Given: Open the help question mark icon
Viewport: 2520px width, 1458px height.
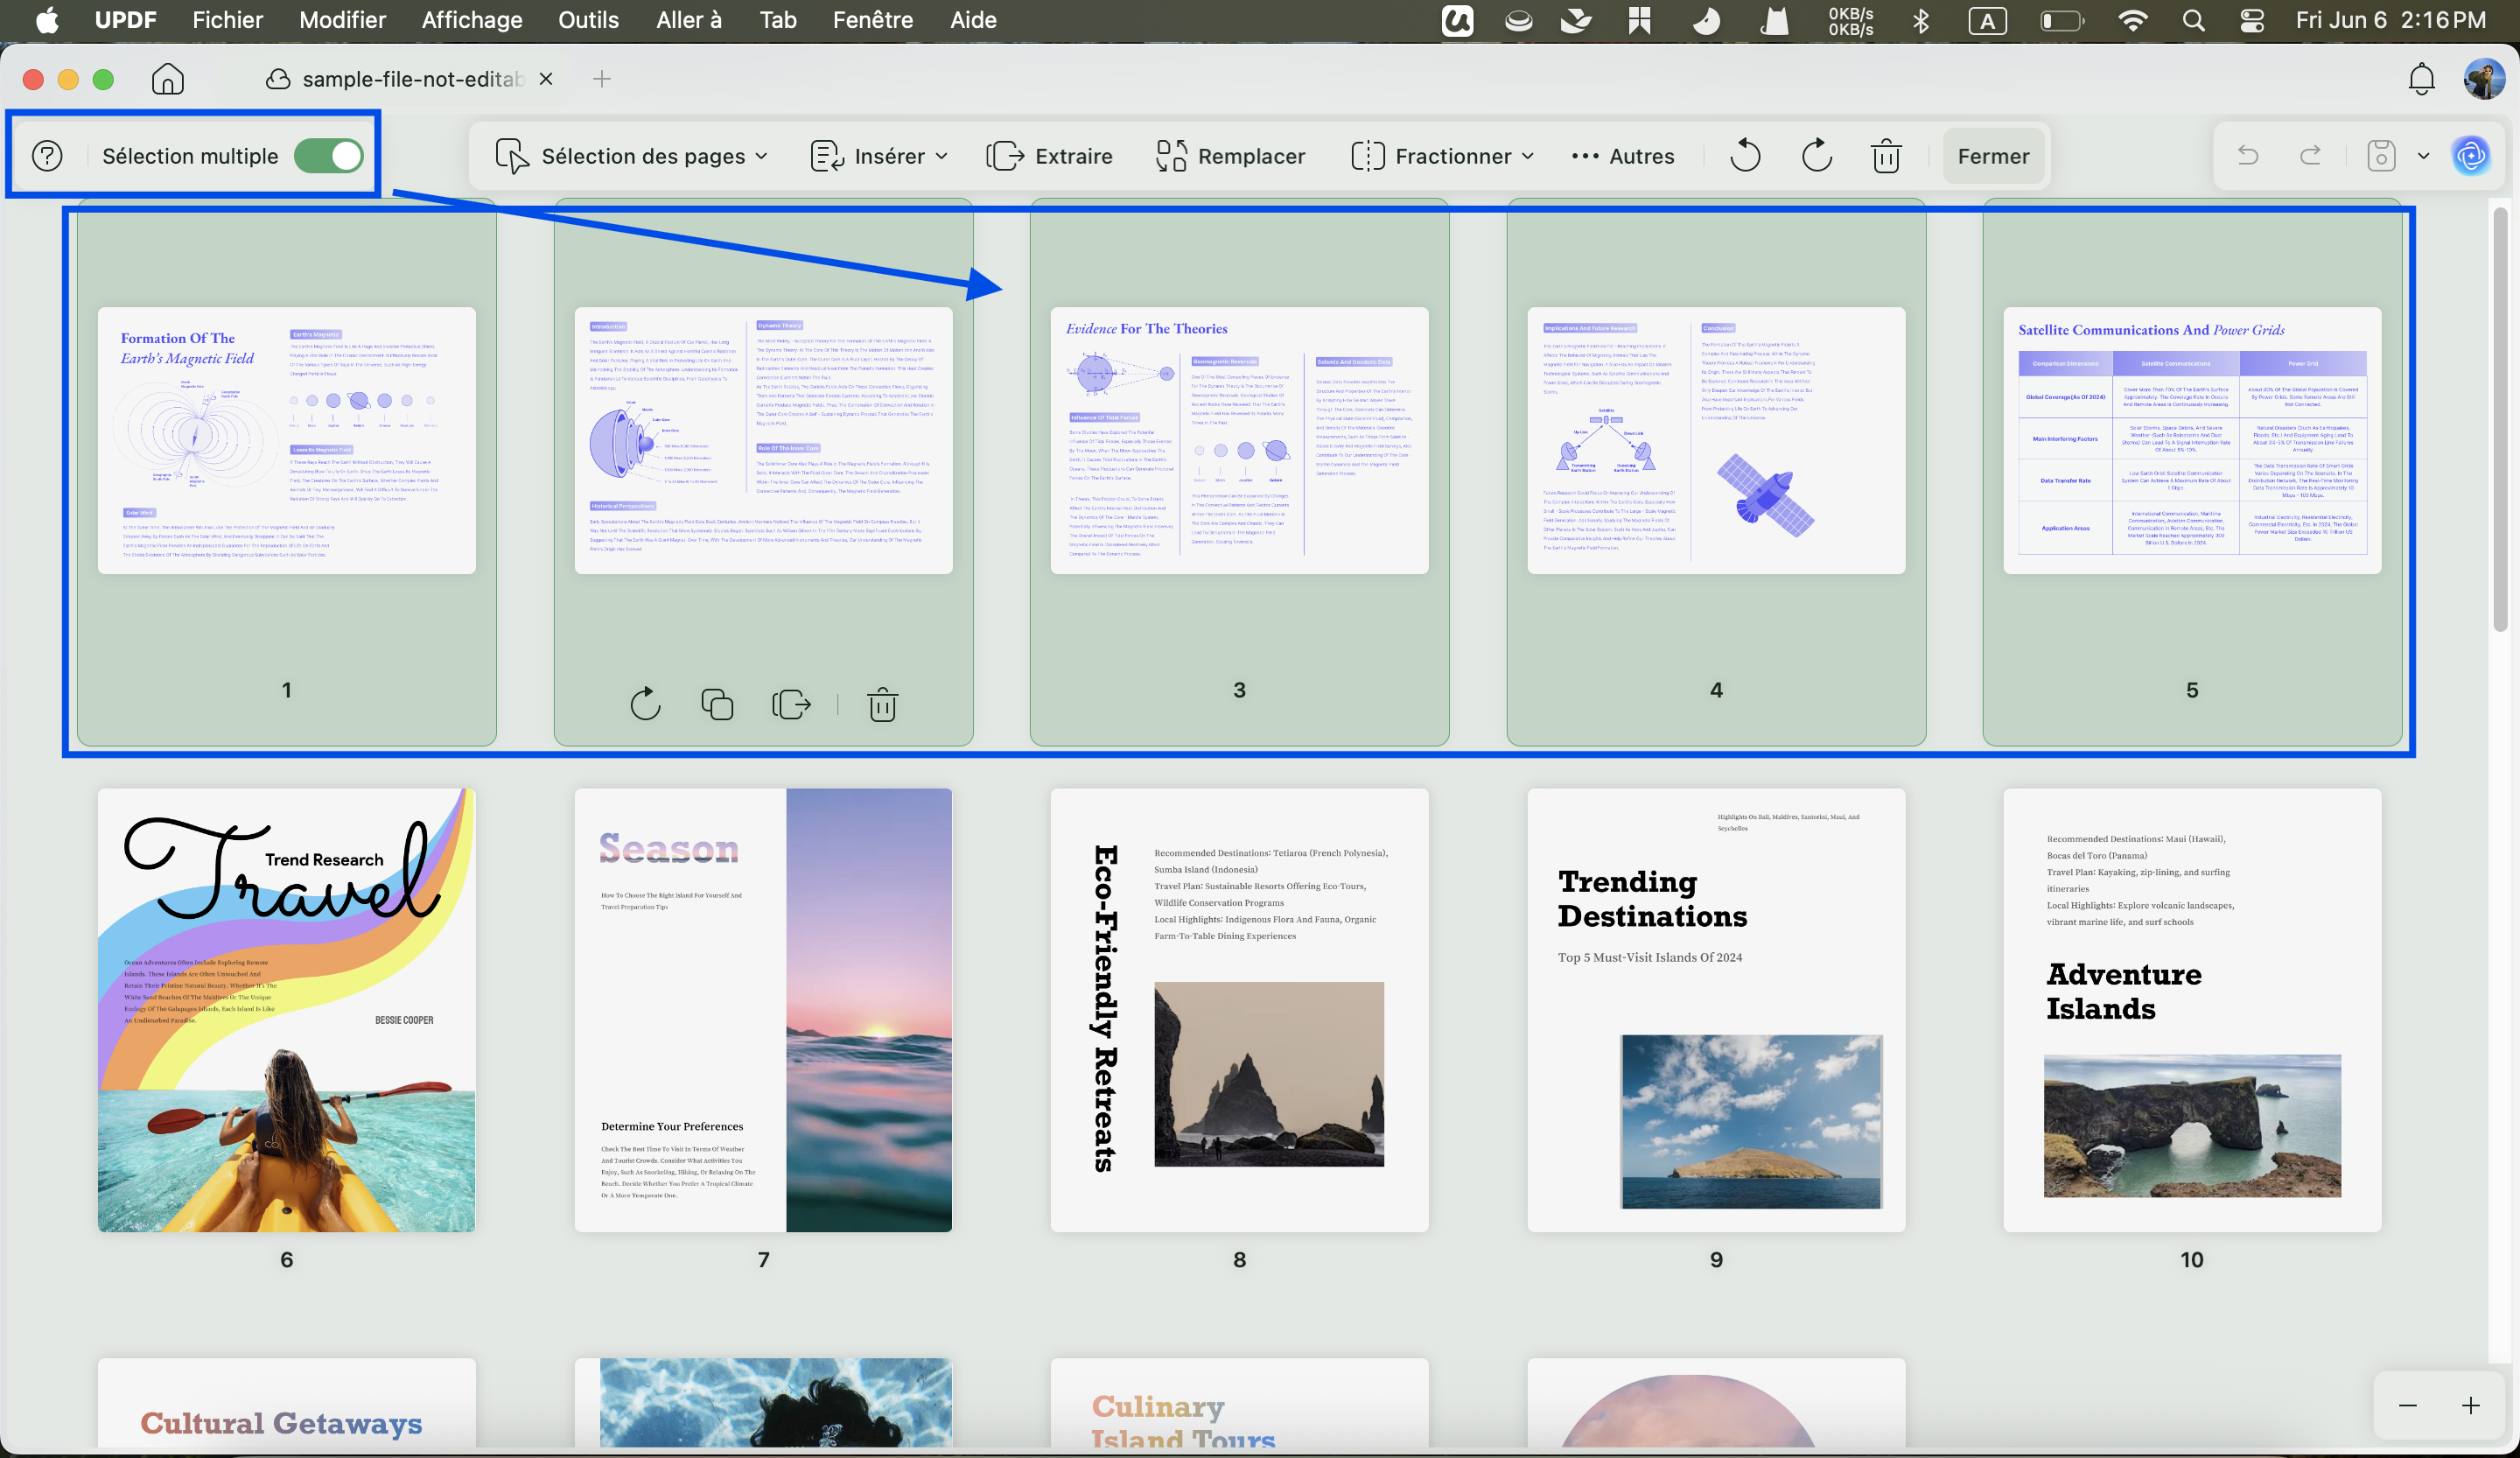Looking at the screenshot, I should (x=47, y=156).
